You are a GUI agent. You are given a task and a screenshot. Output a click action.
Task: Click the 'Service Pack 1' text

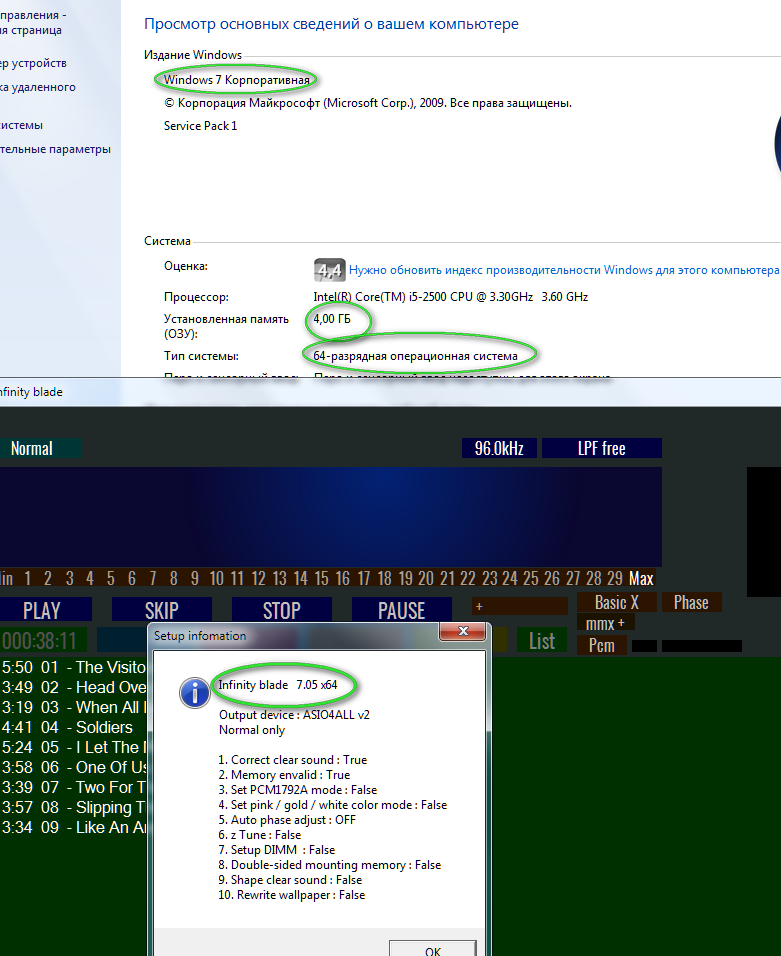(200, 126)
